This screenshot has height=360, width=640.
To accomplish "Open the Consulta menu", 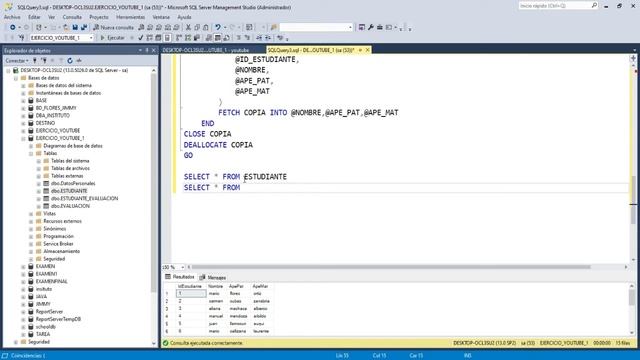I will 72,17.
